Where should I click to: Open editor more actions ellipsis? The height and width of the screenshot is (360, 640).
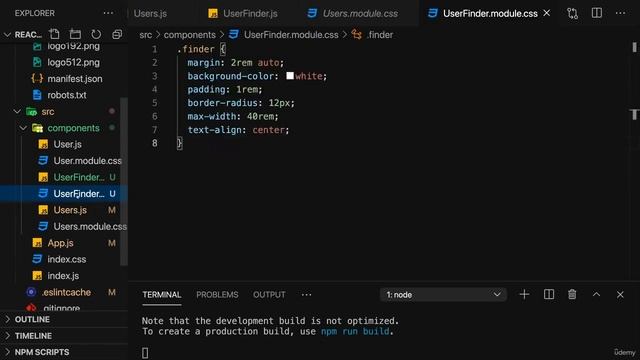620,13
